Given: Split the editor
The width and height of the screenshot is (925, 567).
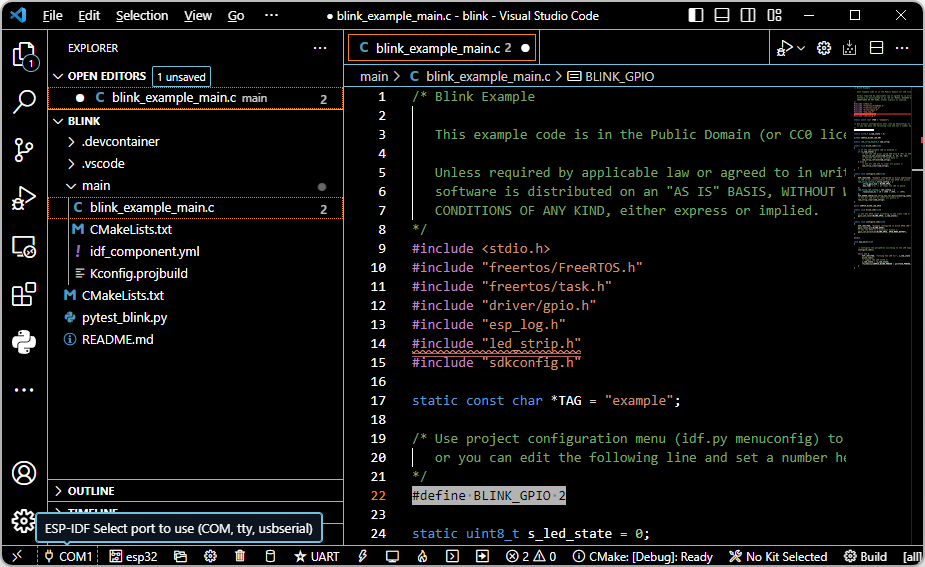Looking at the screenshot, I should coord(876,48).
